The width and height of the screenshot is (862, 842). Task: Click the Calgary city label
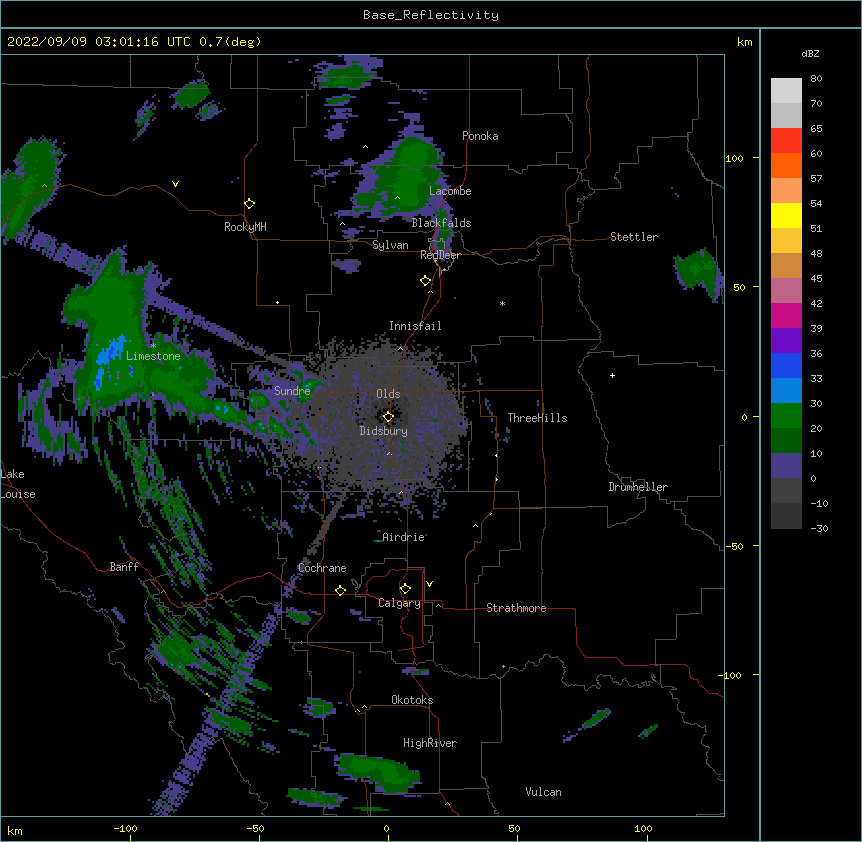pyautogui.click(x=399, y=603)
